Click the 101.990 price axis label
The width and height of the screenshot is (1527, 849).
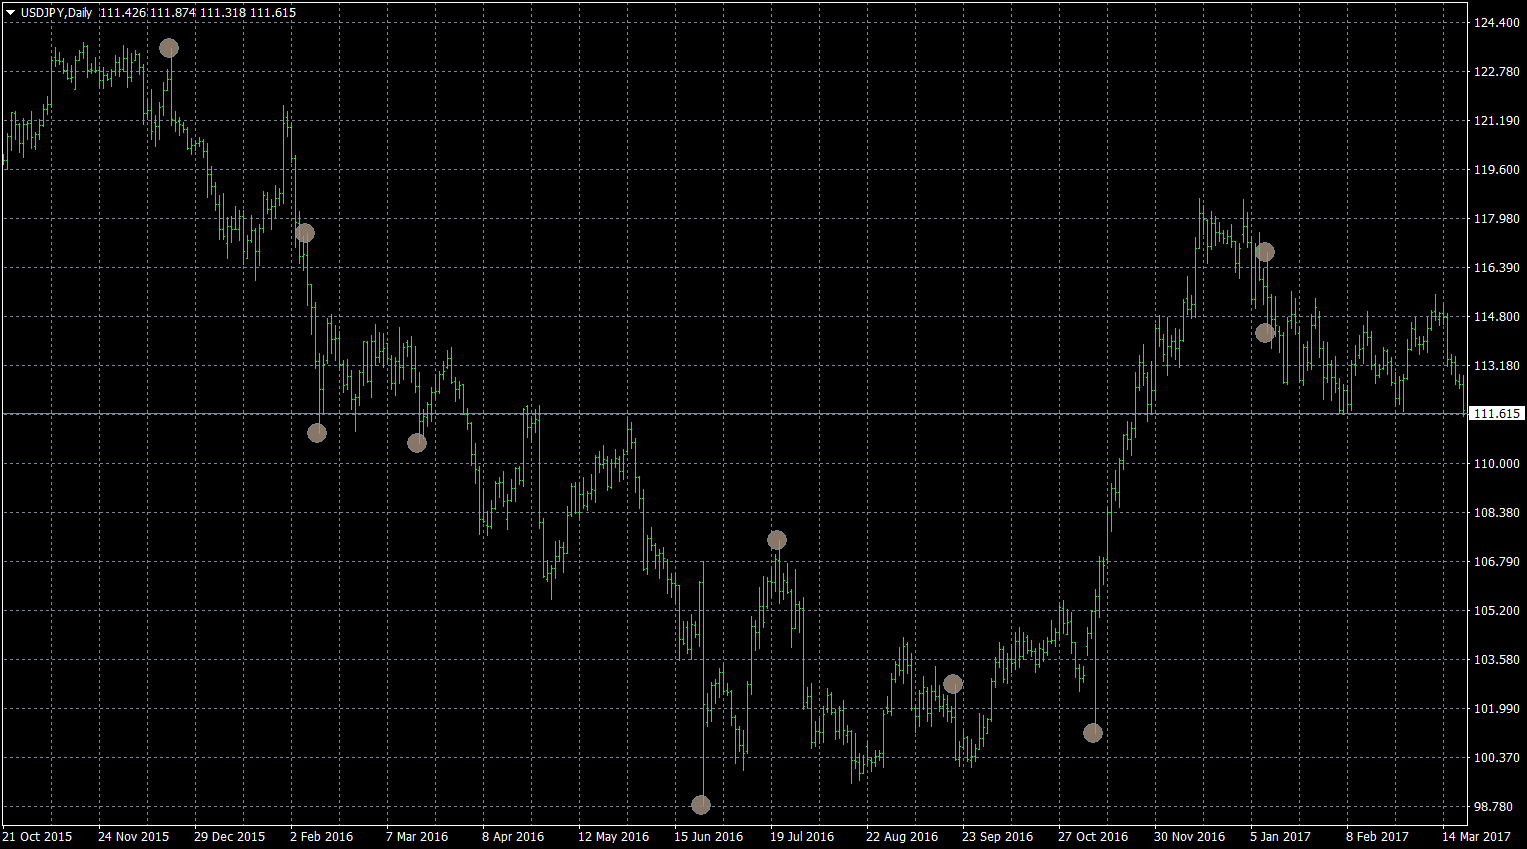click(1497, 709)
